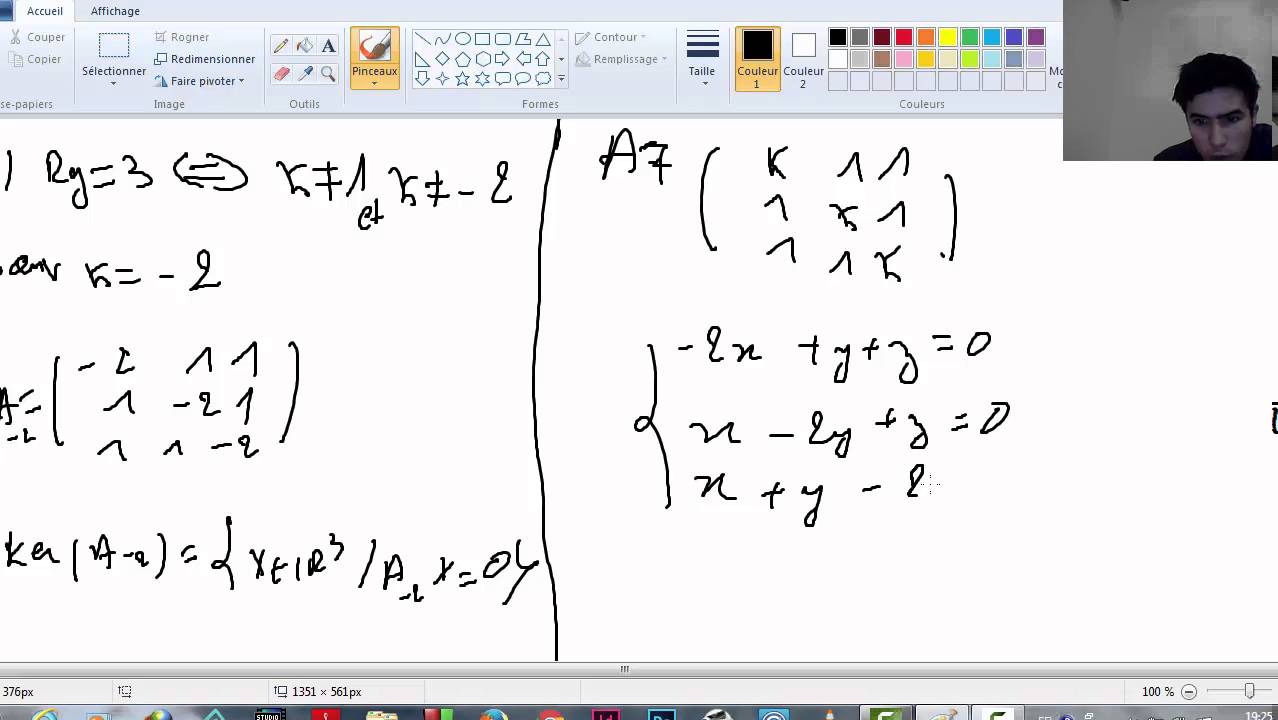The height and width of the screenshot is (720, 1278).
Task: Expand the full shapes gallery
Action: click(x=561, y=78)
